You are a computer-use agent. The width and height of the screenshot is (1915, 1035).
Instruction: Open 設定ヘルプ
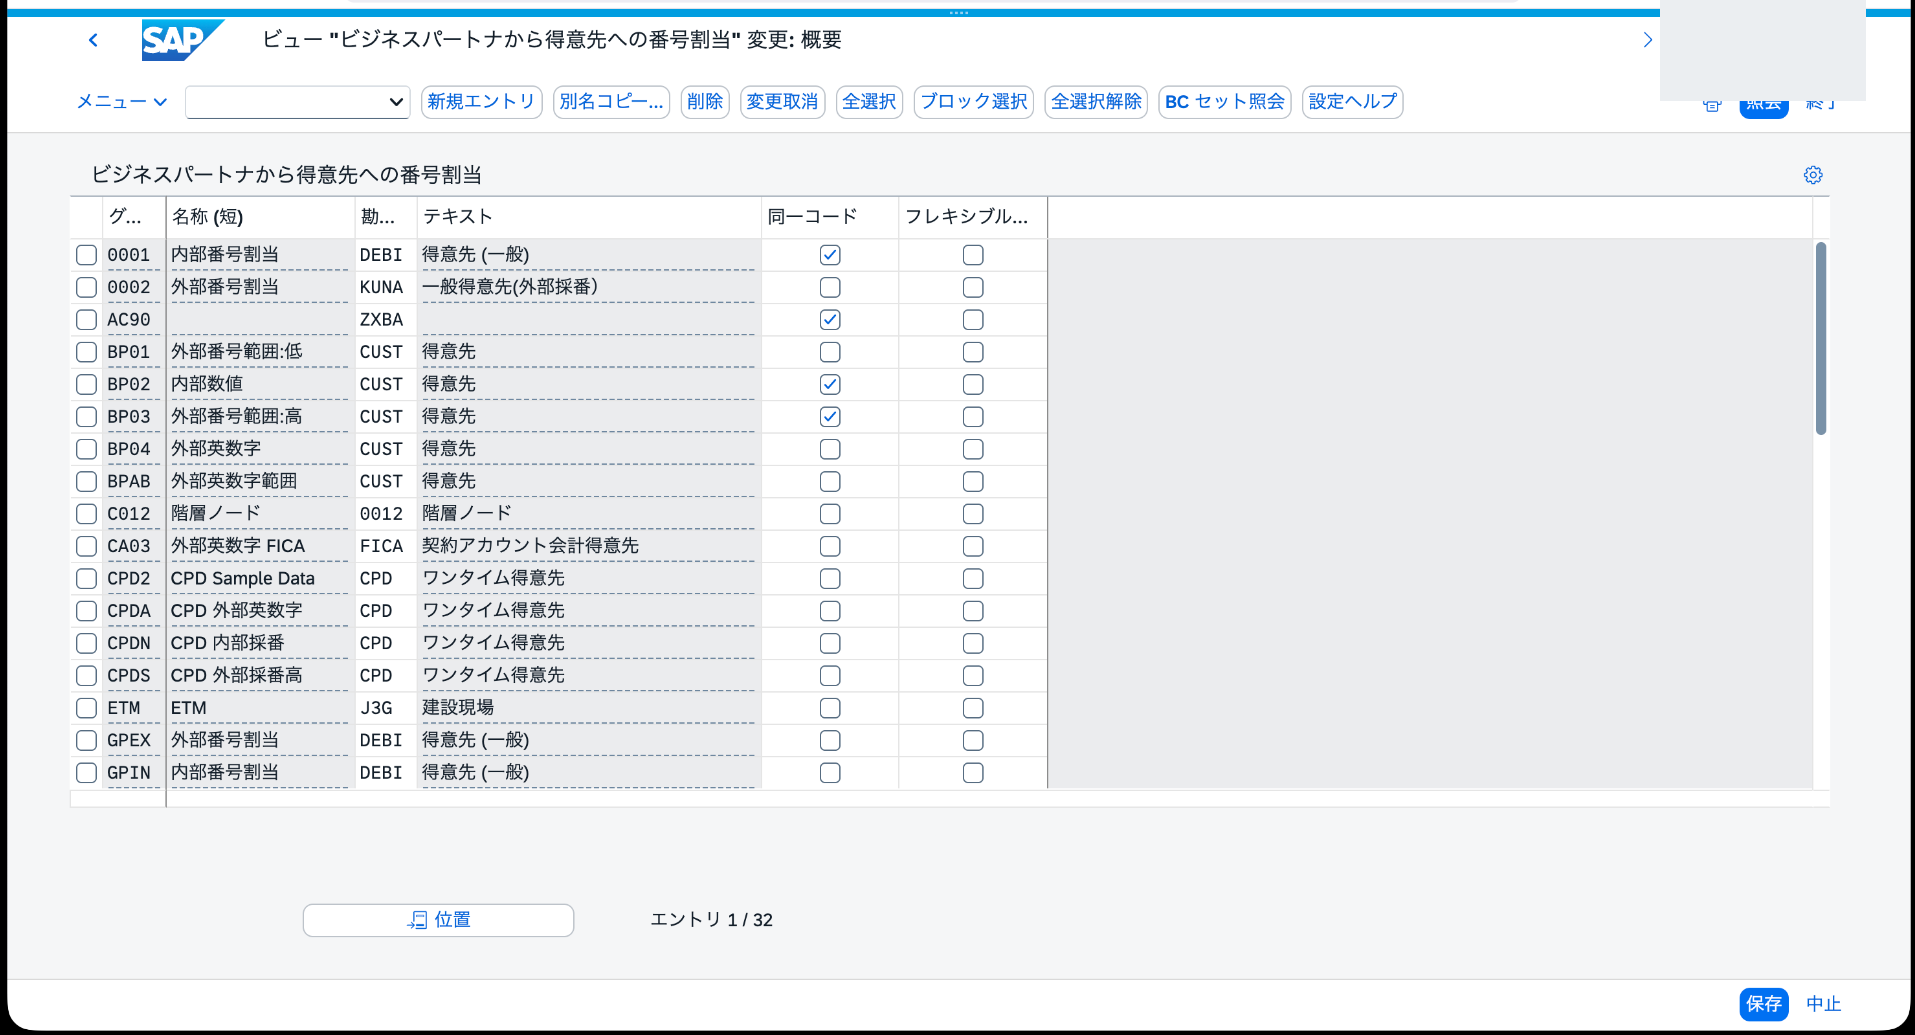[x=1352, y=101]
